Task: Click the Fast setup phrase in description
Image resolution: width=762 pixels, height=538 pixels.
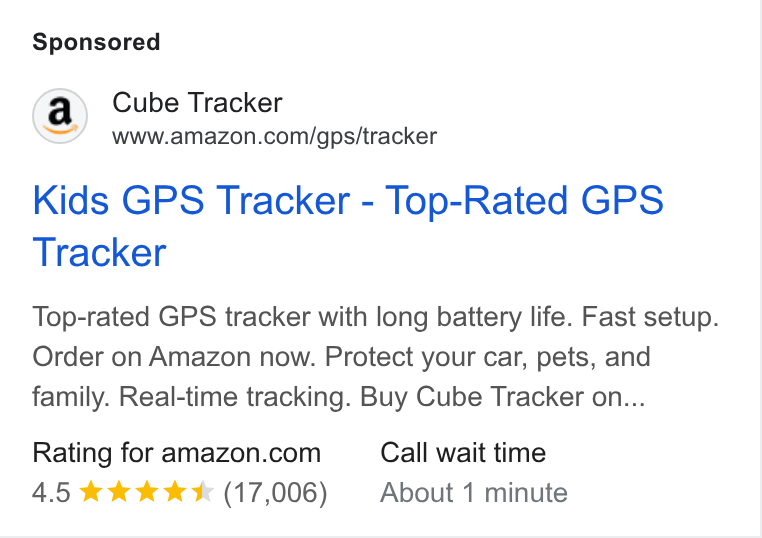Action: pyautogui.click(x=650, y=317)
